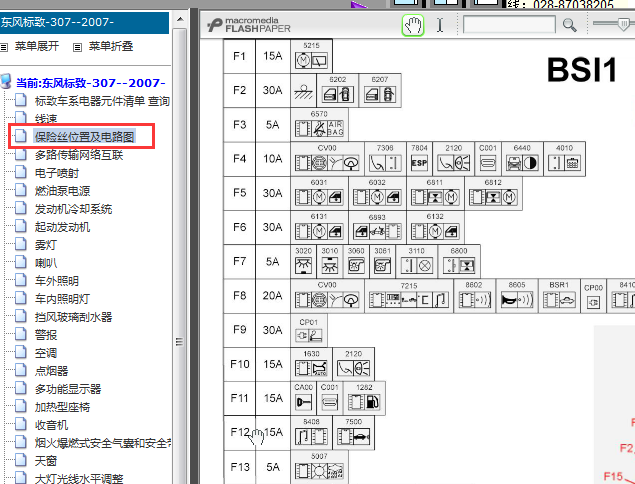Screen dimensions: 635x484
Task: Open 点烟器 tree item
Action: tap(51, 371)
